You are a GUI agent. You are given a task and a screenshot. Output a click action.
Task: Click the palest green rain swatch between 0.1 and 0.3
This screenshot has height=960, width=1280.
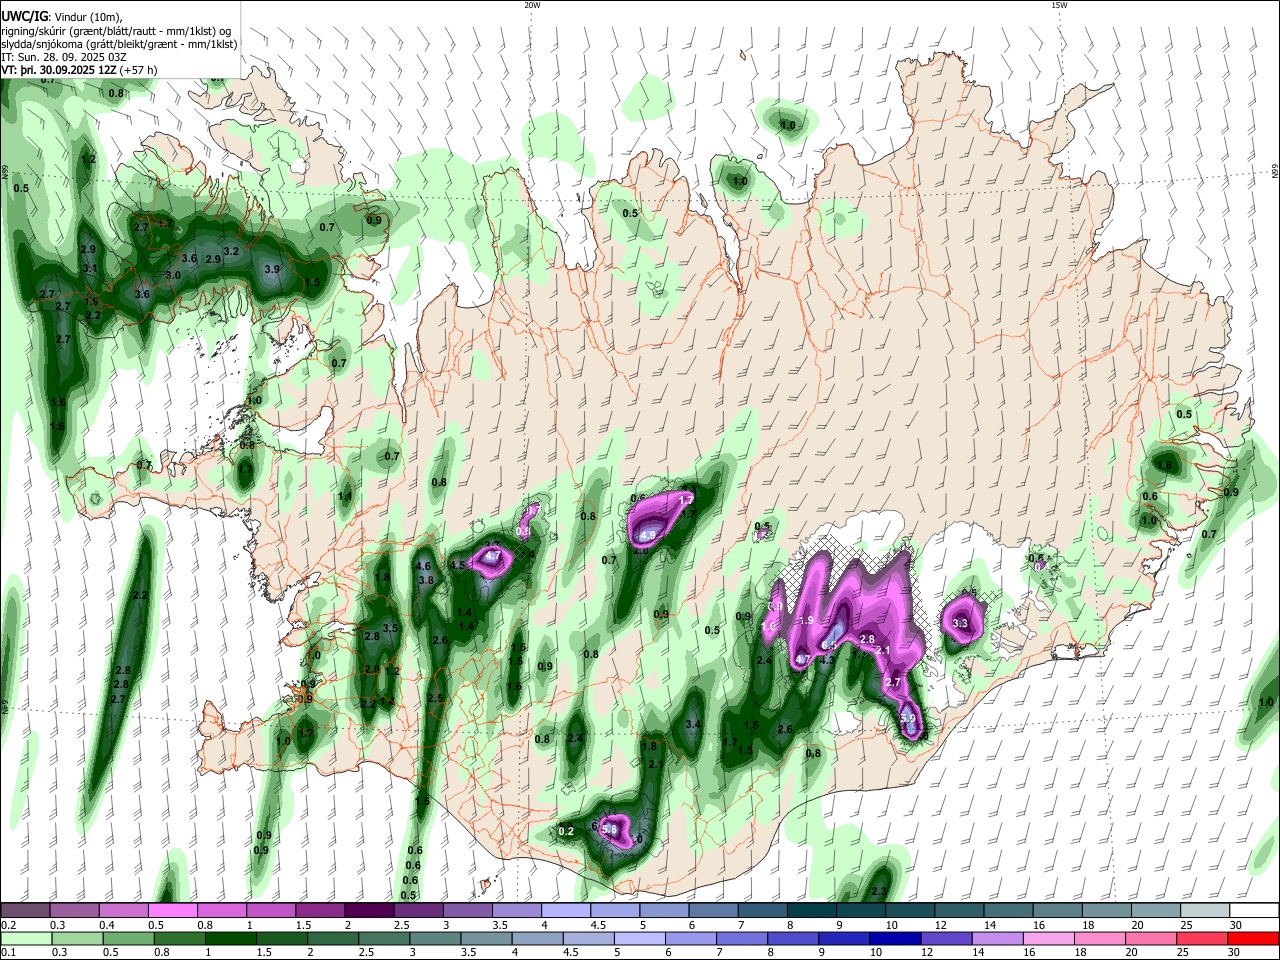25,938
